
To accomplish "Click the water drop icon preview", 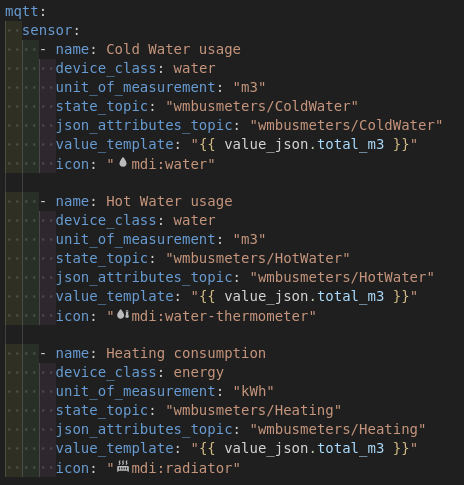I will (x=123, y=162).
